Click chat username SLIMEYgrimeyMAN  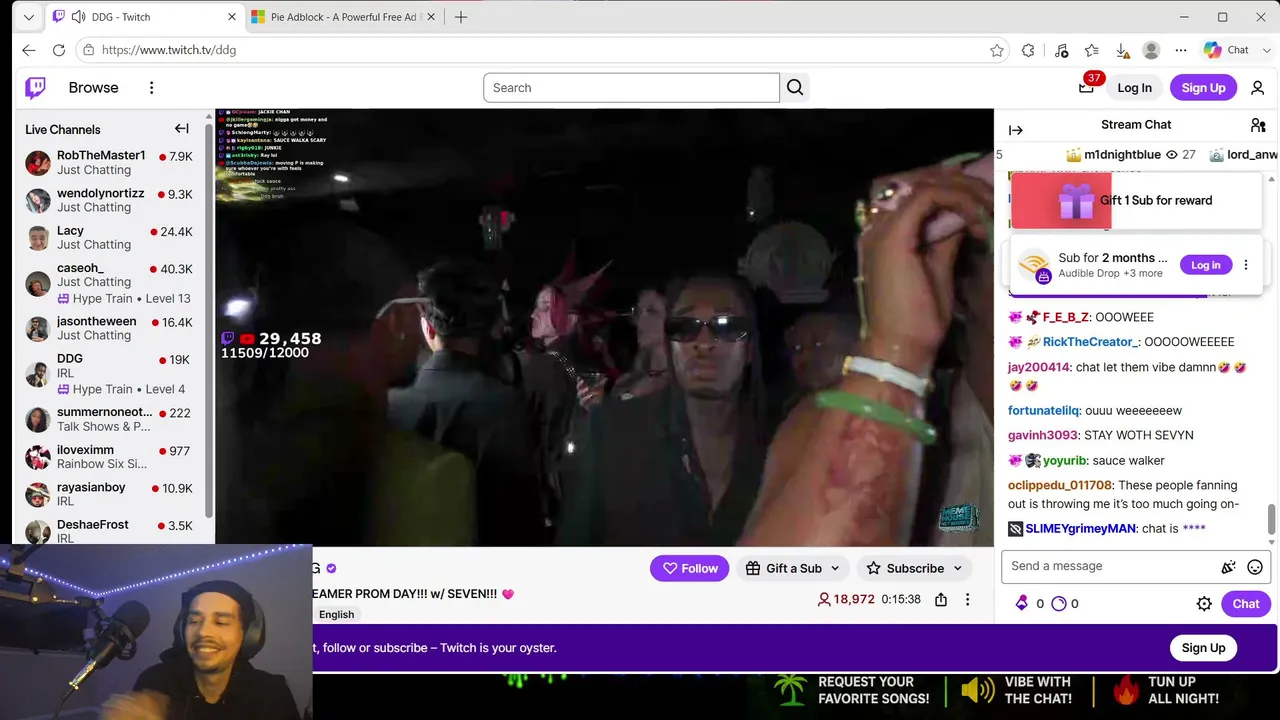coord(1081,529)
